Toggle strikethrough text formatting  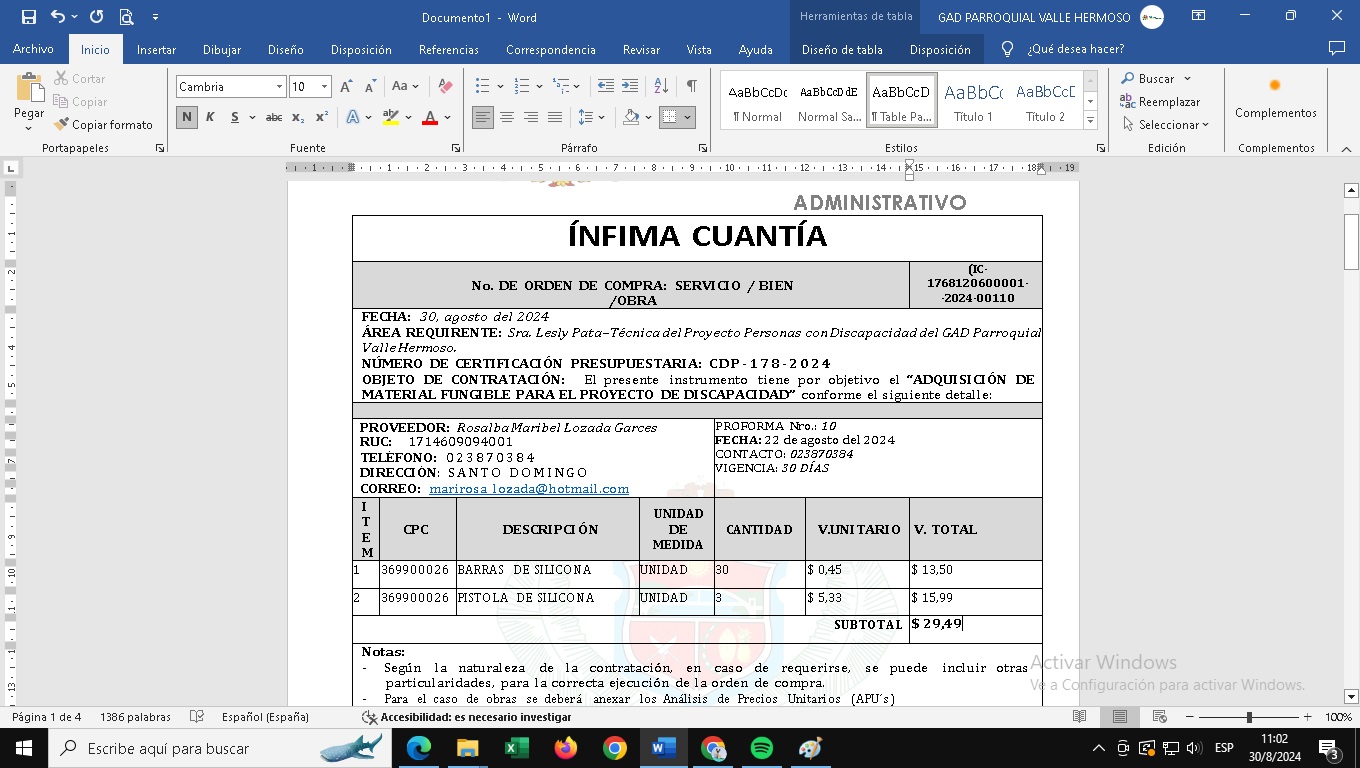pyautogui.click(x=273, y=118)
